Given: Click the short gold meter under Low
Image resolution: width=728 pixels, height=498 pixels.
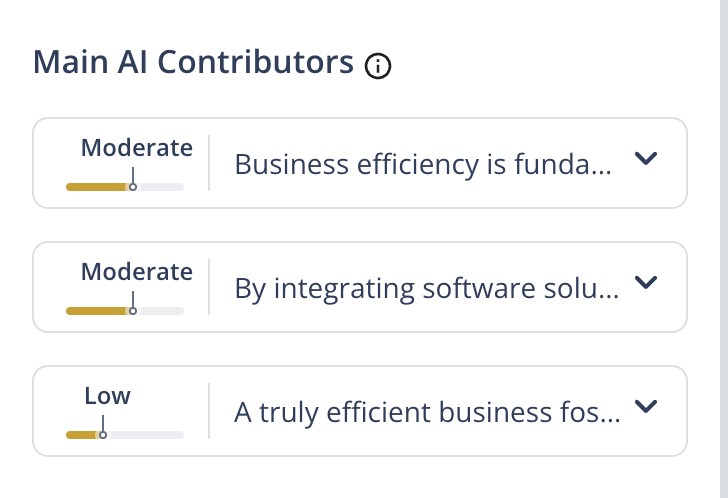Looking at the screenshot, I should coord(80,435).
